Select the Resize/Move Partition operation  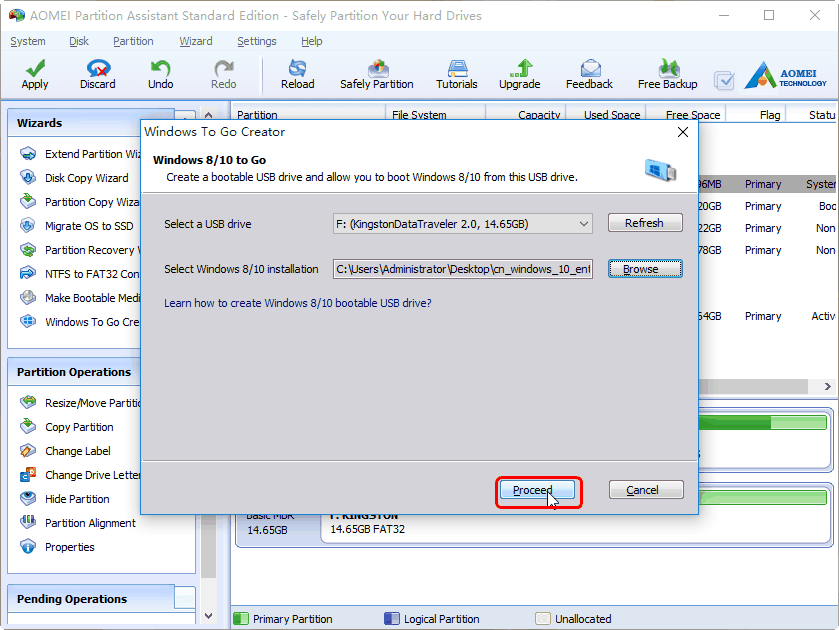[80, 403]
